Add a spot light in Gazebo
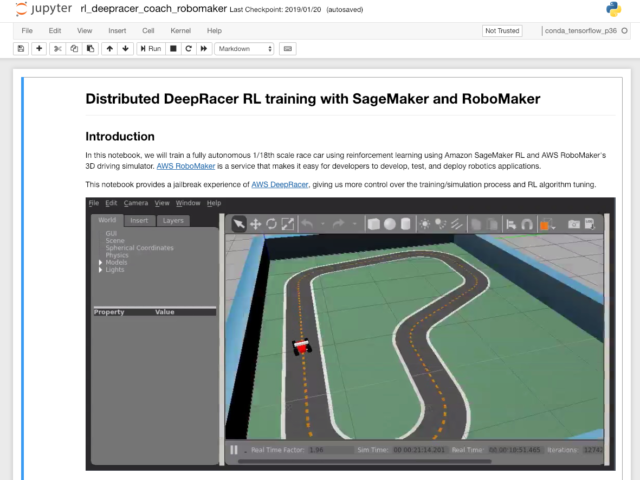640x480 pixels. click(x=440, y=224)
